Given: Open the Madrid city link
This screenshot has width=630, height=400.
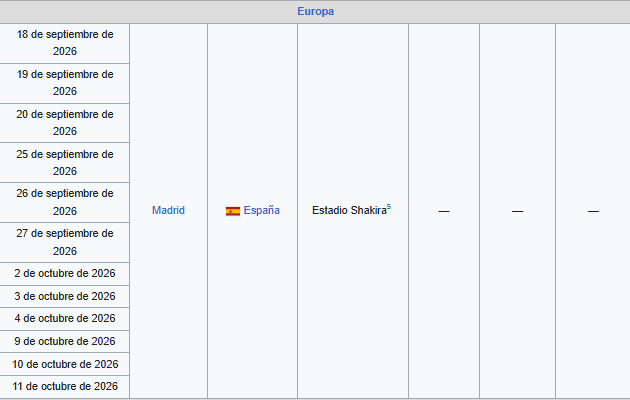Looking at the screenshot, I should (168, 210).
